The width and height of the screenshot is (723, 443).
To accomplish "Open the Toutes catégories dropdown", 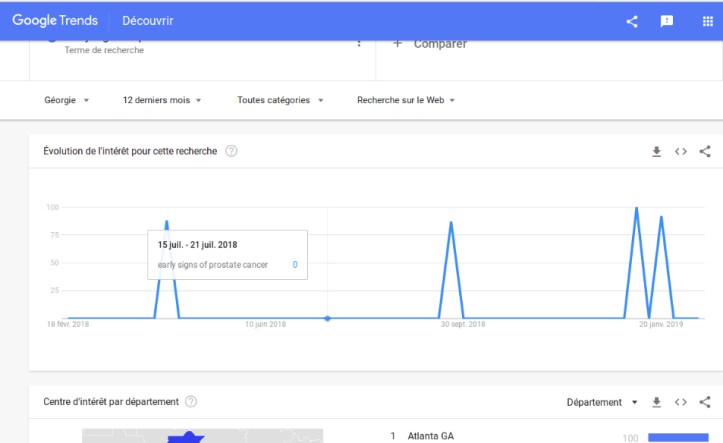I will pos(280,100).
